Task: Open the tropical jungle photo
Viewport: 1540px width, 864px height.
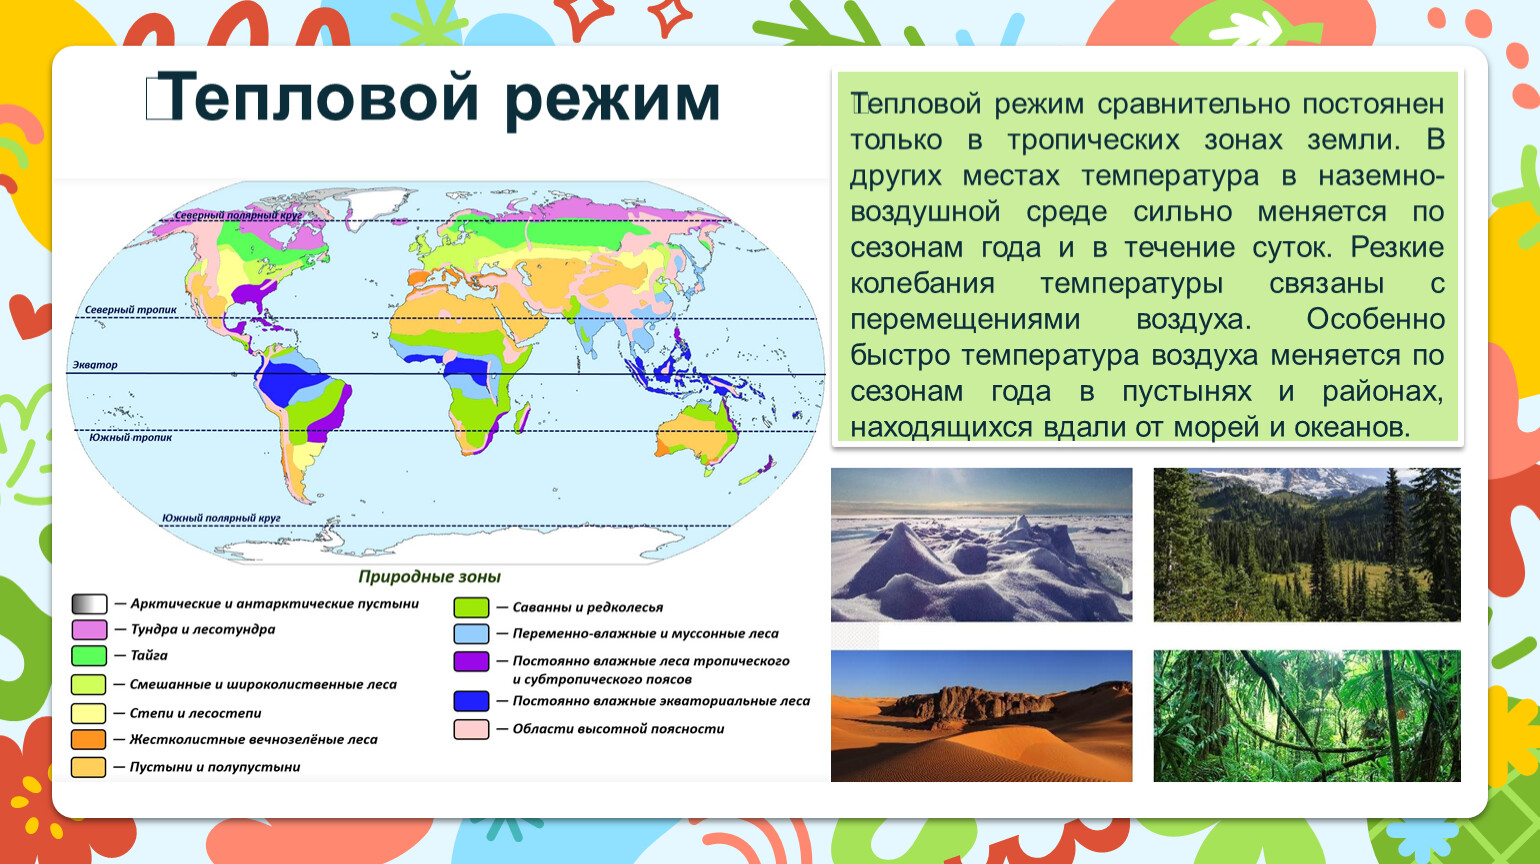Action: (1307, 716)
